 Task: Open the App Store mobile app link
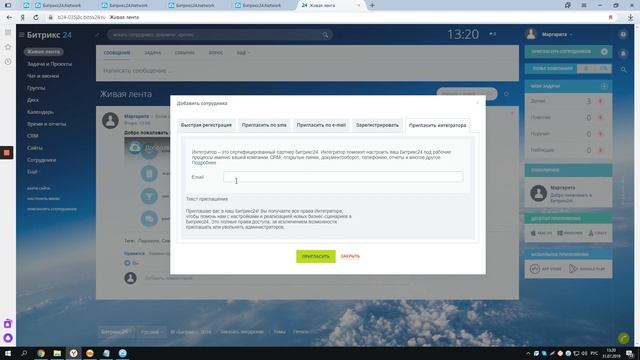(546, 269)
